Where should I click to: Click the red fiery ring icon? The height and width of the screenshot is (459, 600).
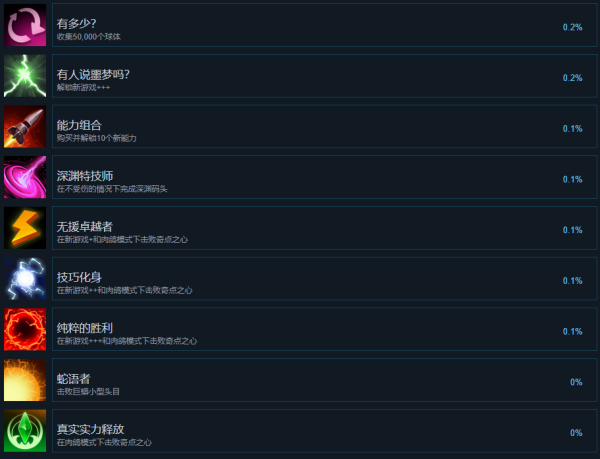[25, 329]
